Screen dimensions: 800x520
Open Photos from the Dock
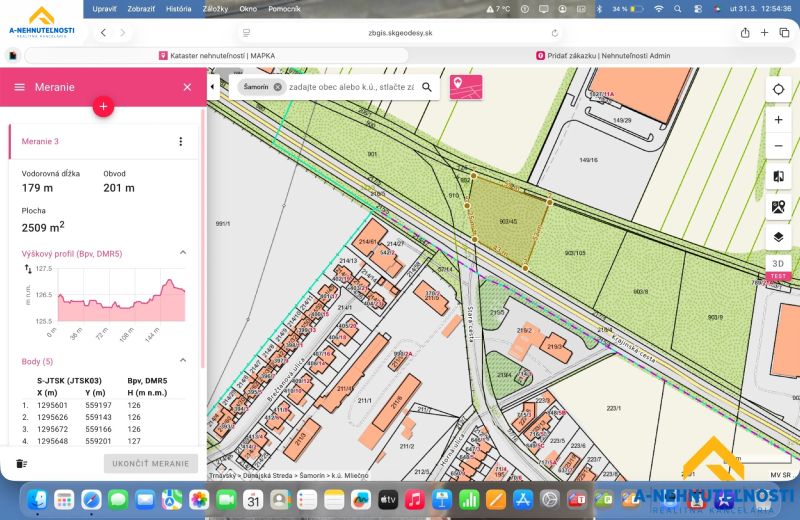[199, 500]
